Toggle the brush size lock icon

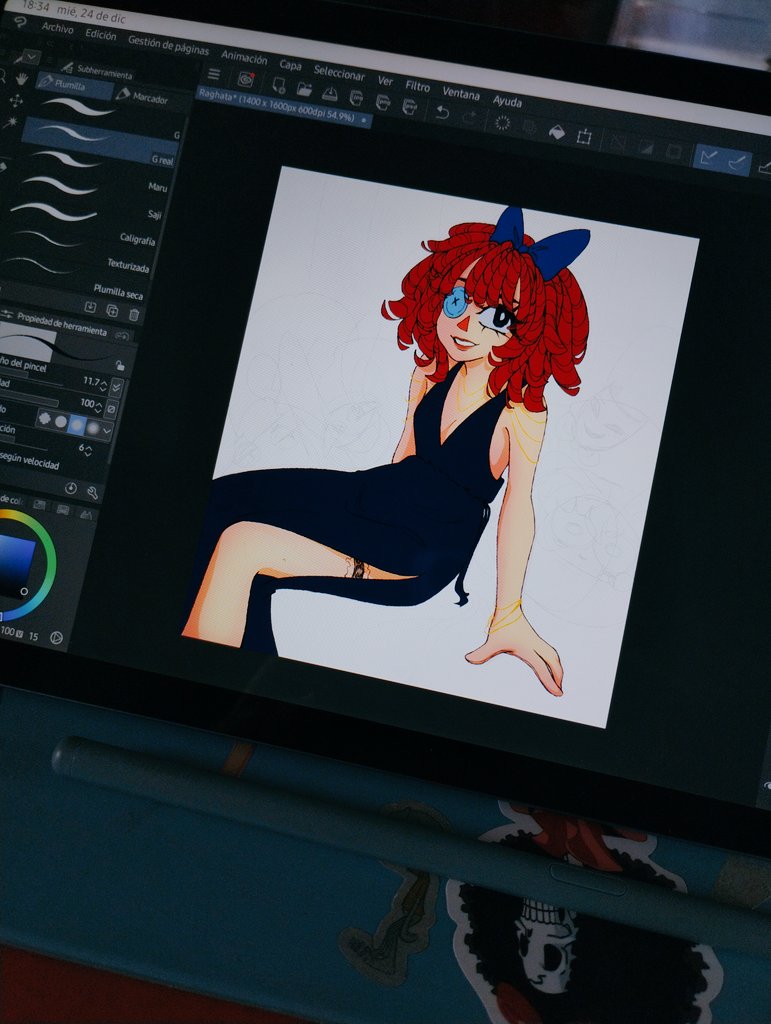click(119, 365)
